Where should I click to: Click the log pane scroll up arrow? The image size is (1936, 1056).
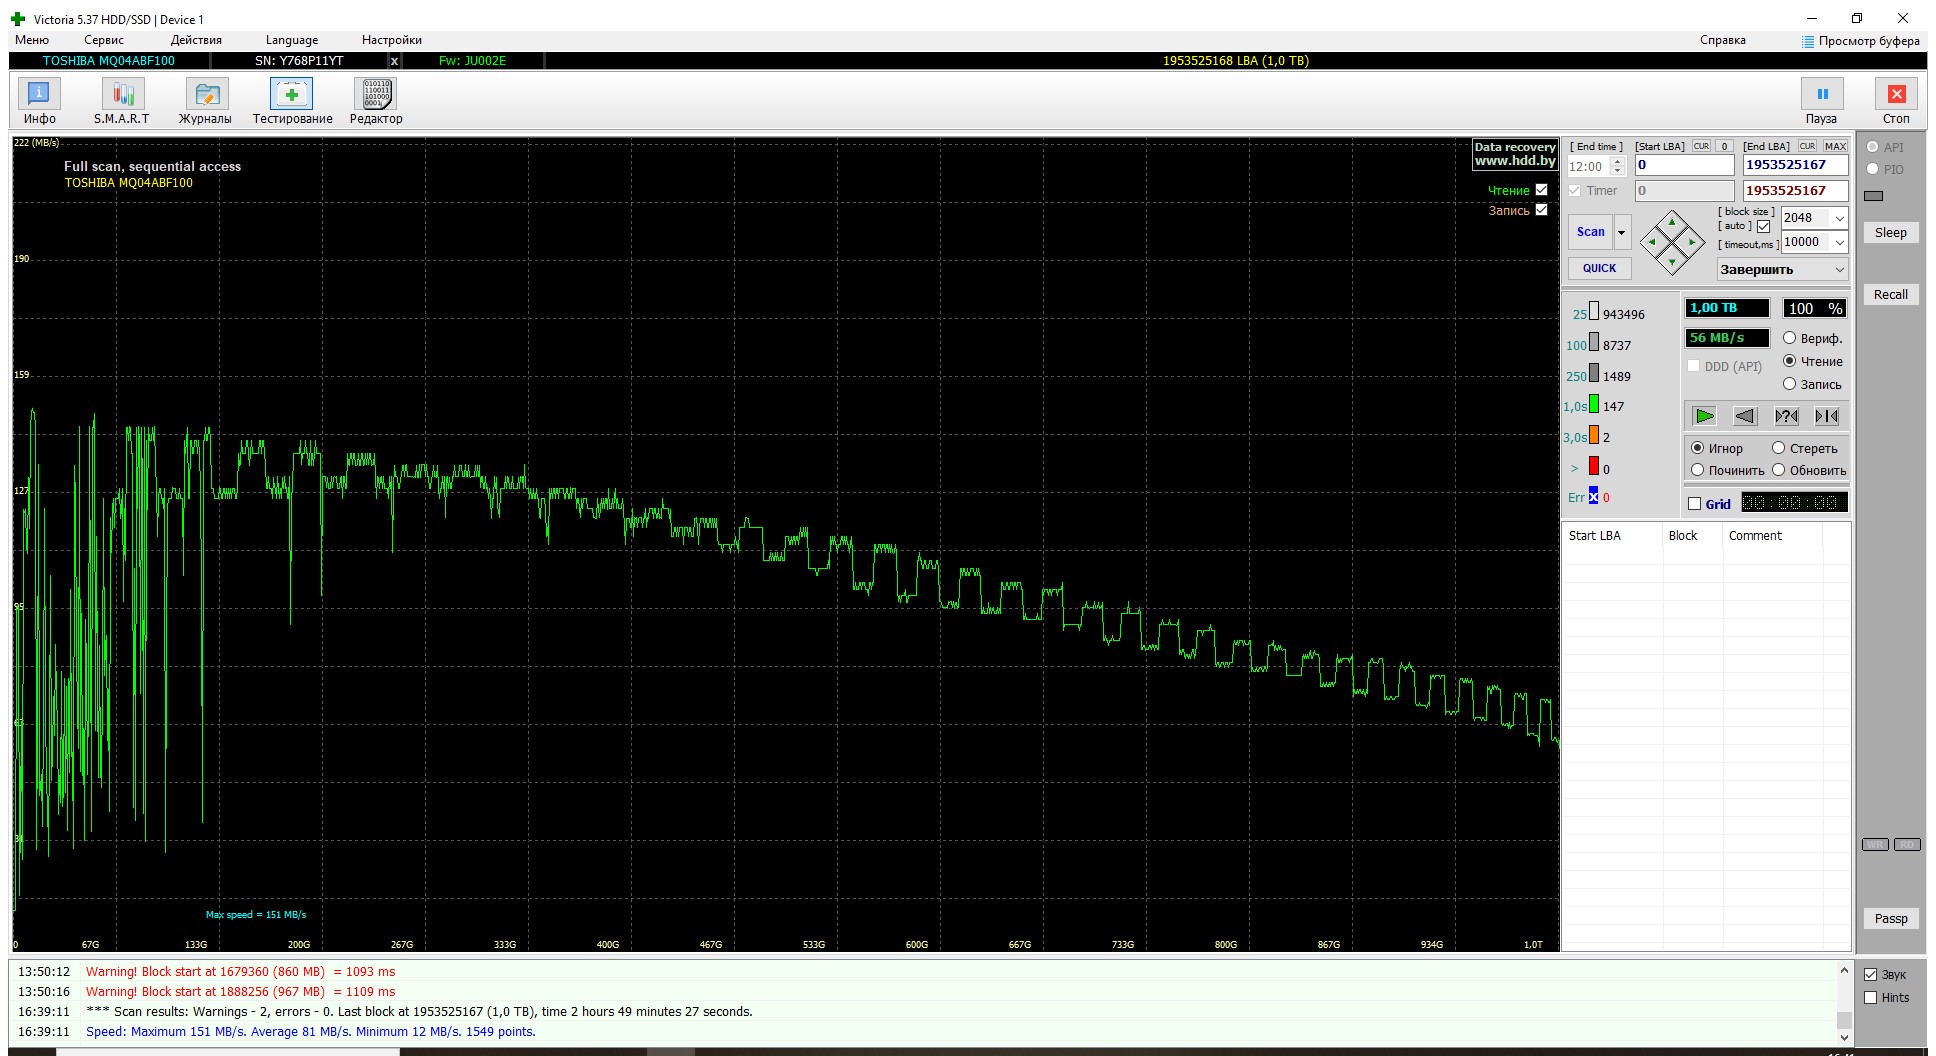(1844, 970)
